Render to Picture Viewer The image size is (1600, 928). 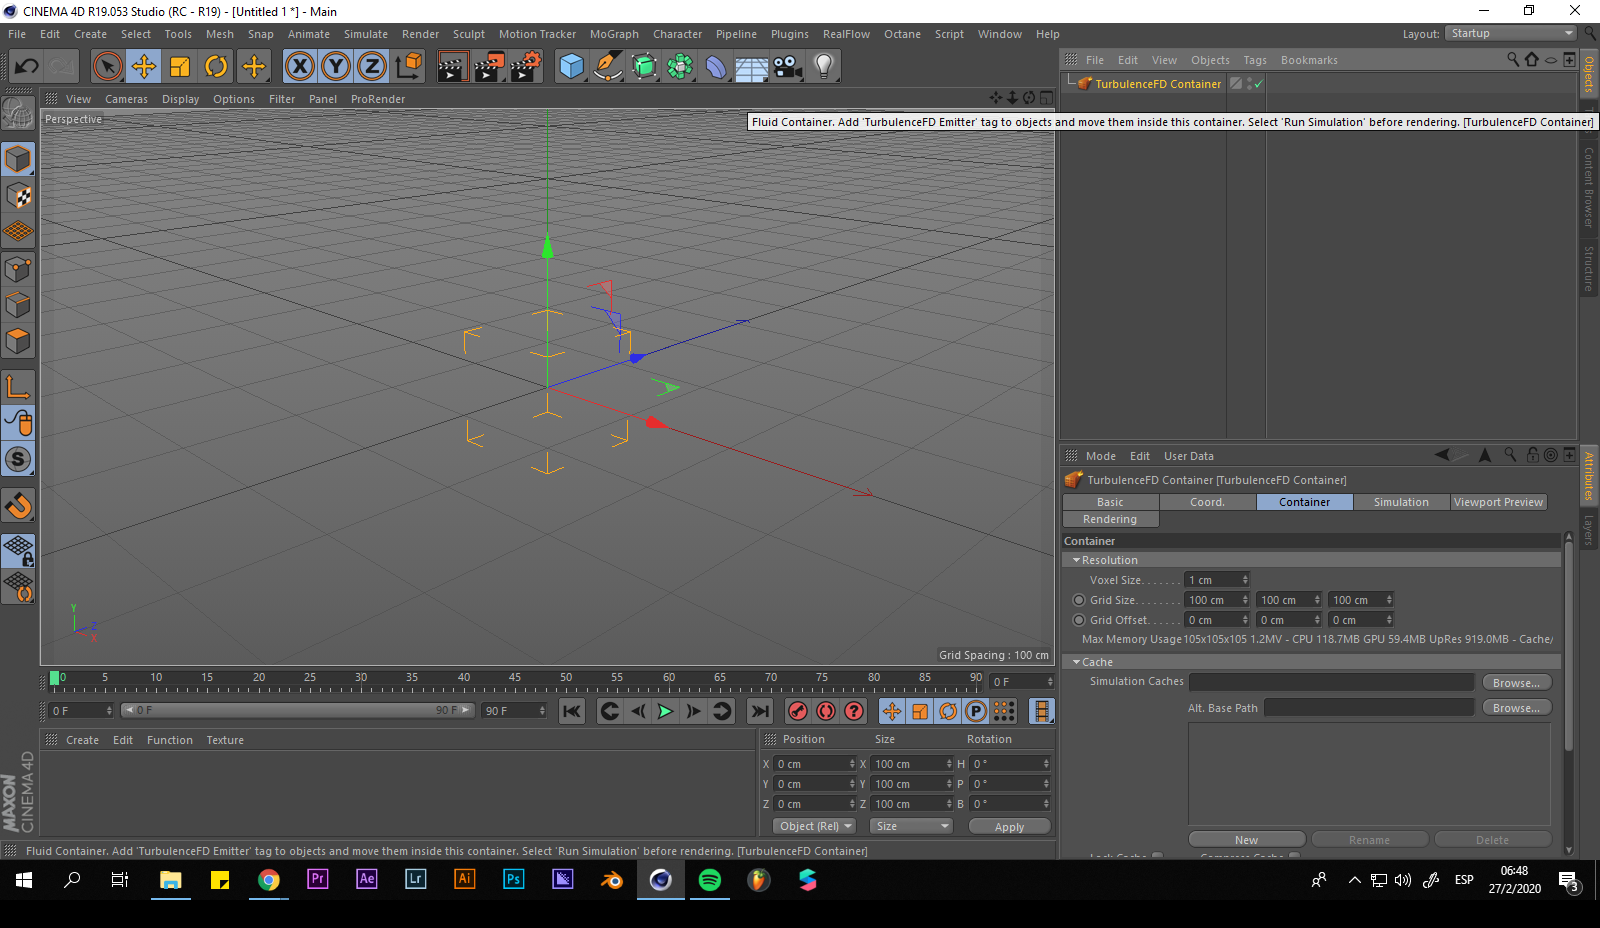(489, 67)
